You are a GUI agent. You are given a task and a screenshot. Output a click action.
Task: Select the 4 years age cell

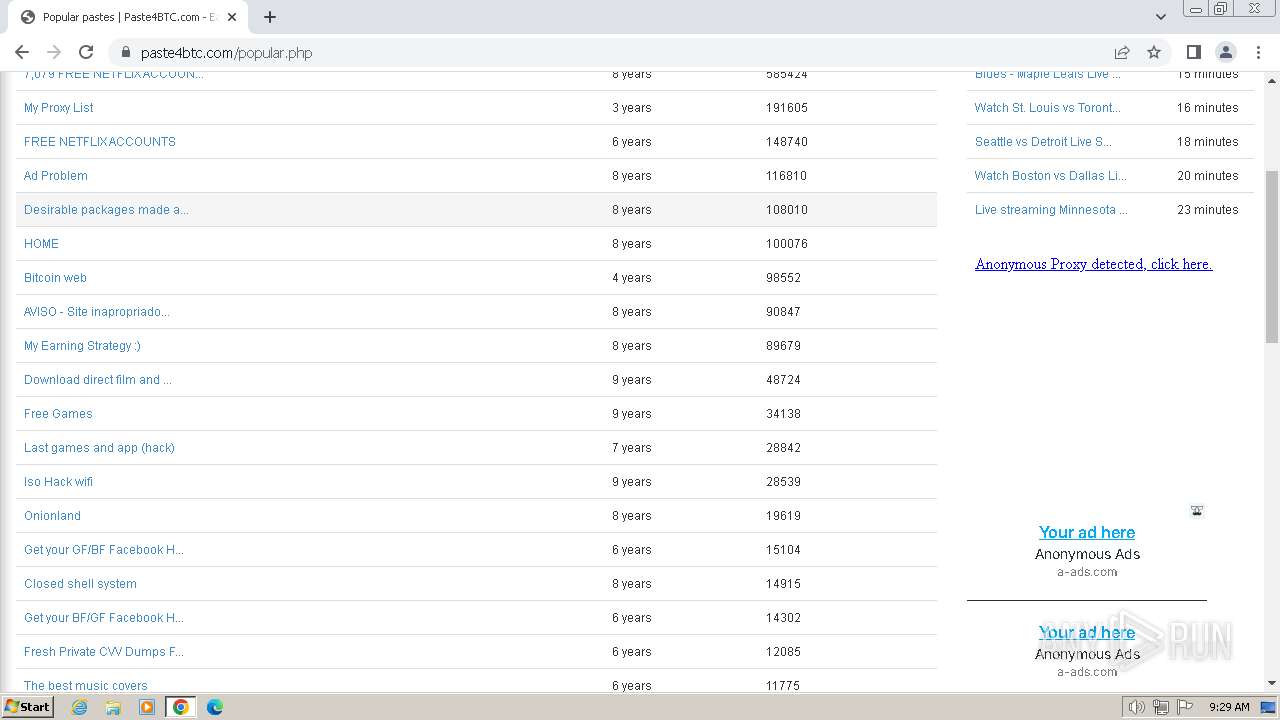[632, 278]
